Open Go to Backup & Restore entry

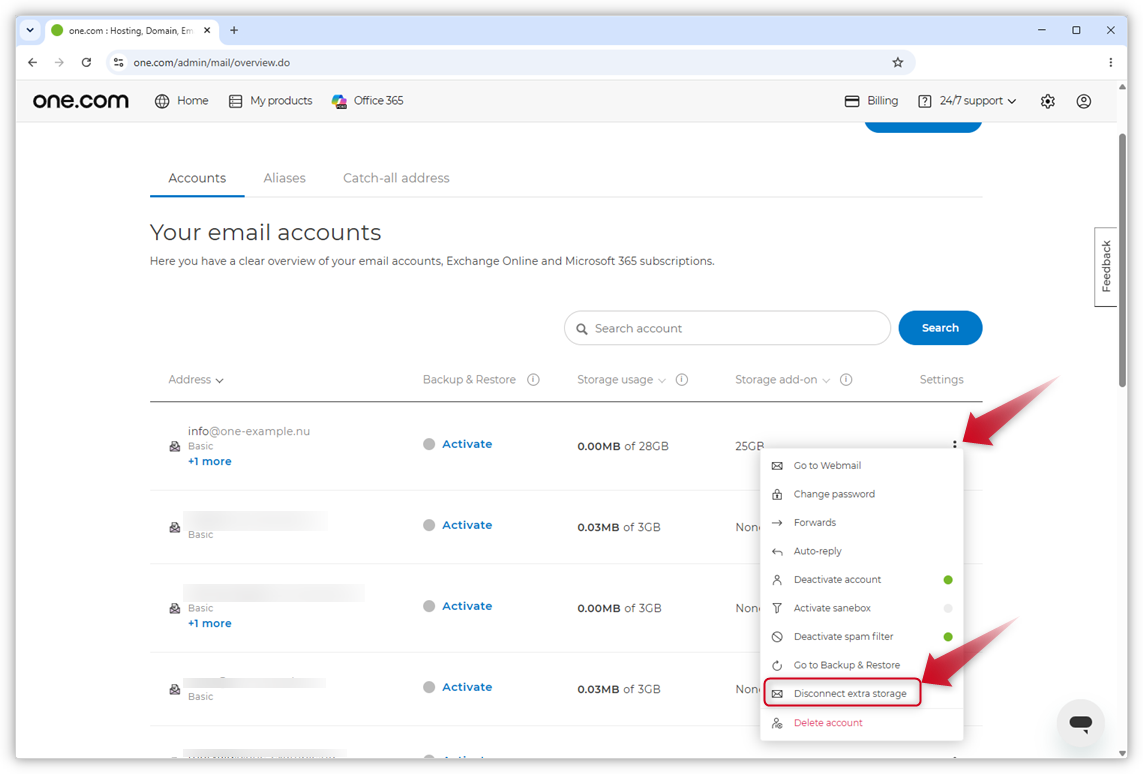[x=862, y=665]
